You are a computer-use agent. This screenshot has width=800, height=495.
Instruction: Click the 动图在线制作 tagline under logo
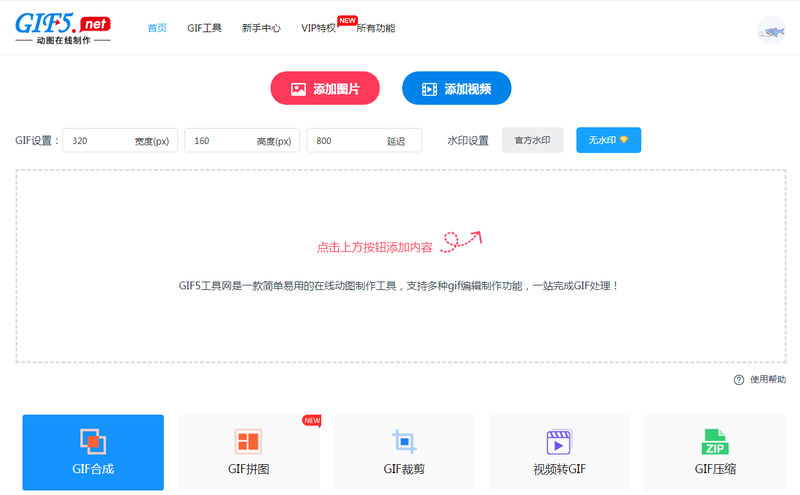pos(63,40)
